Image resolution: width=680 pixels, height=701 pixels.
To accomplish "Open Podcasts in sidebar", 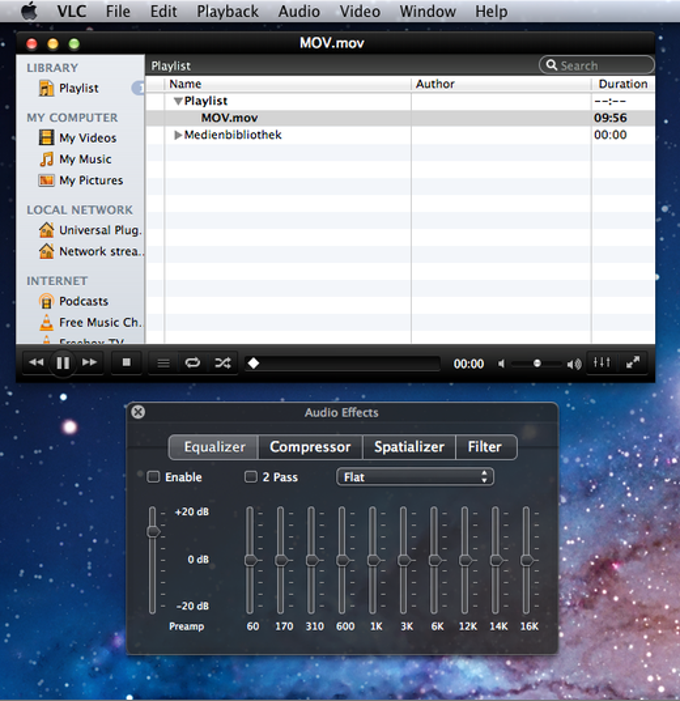I will [x=73, y=301].
